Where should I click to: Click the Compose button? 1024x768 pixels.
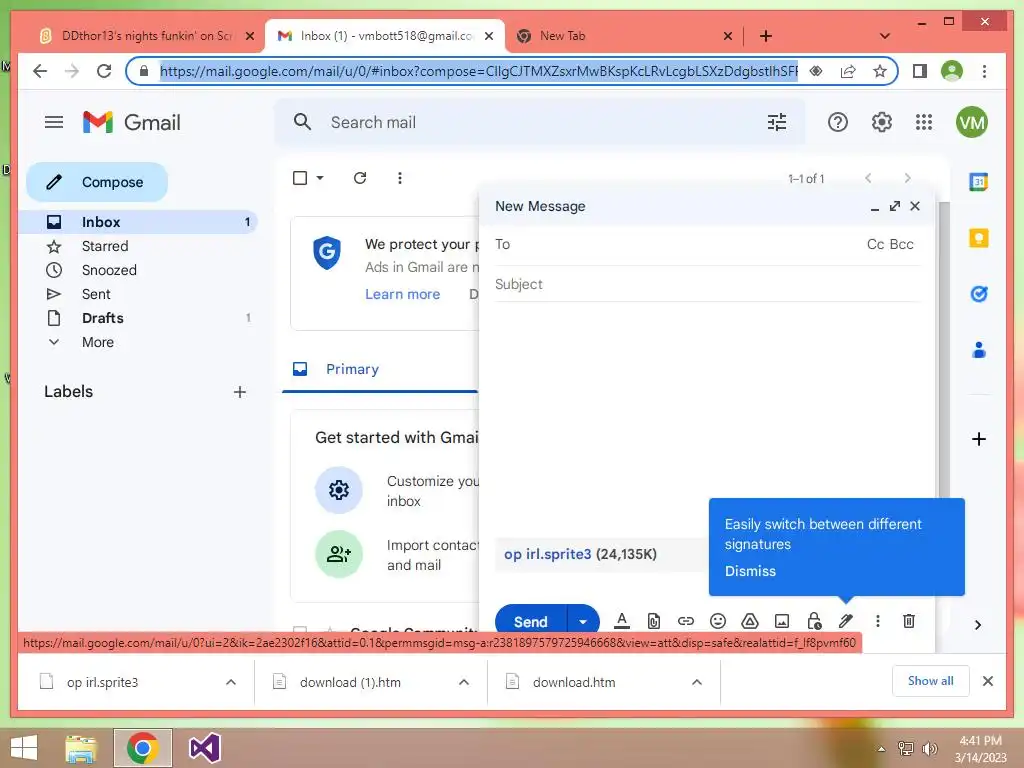click(97, 182)
